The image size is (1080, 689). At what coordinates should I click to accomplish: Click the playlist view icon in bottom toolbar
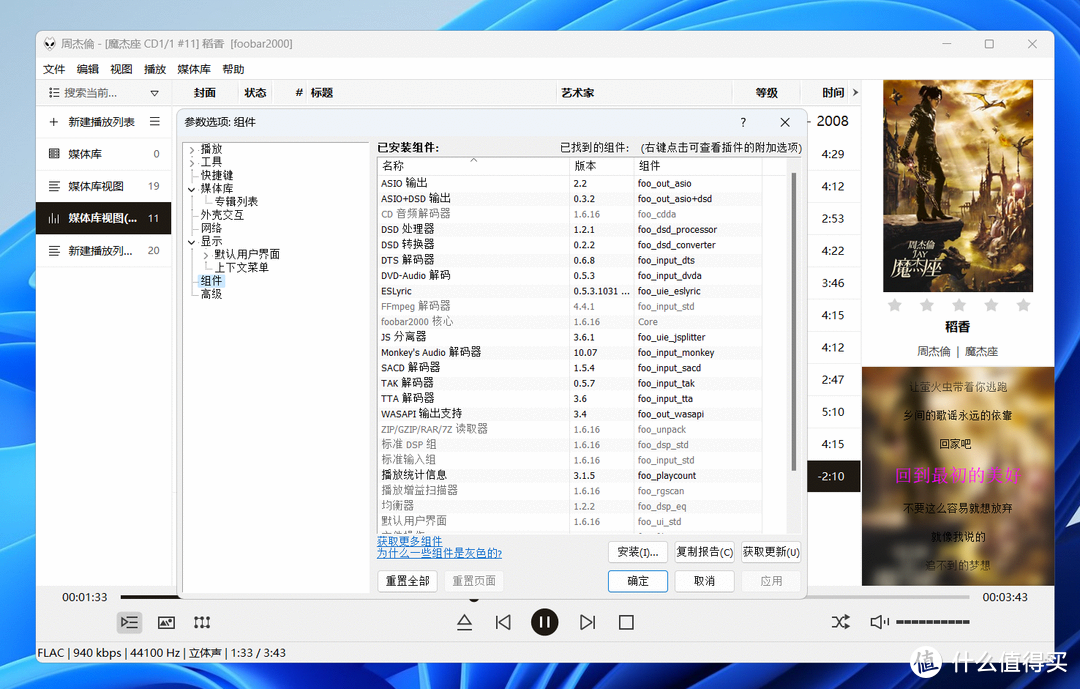[129, 622]
